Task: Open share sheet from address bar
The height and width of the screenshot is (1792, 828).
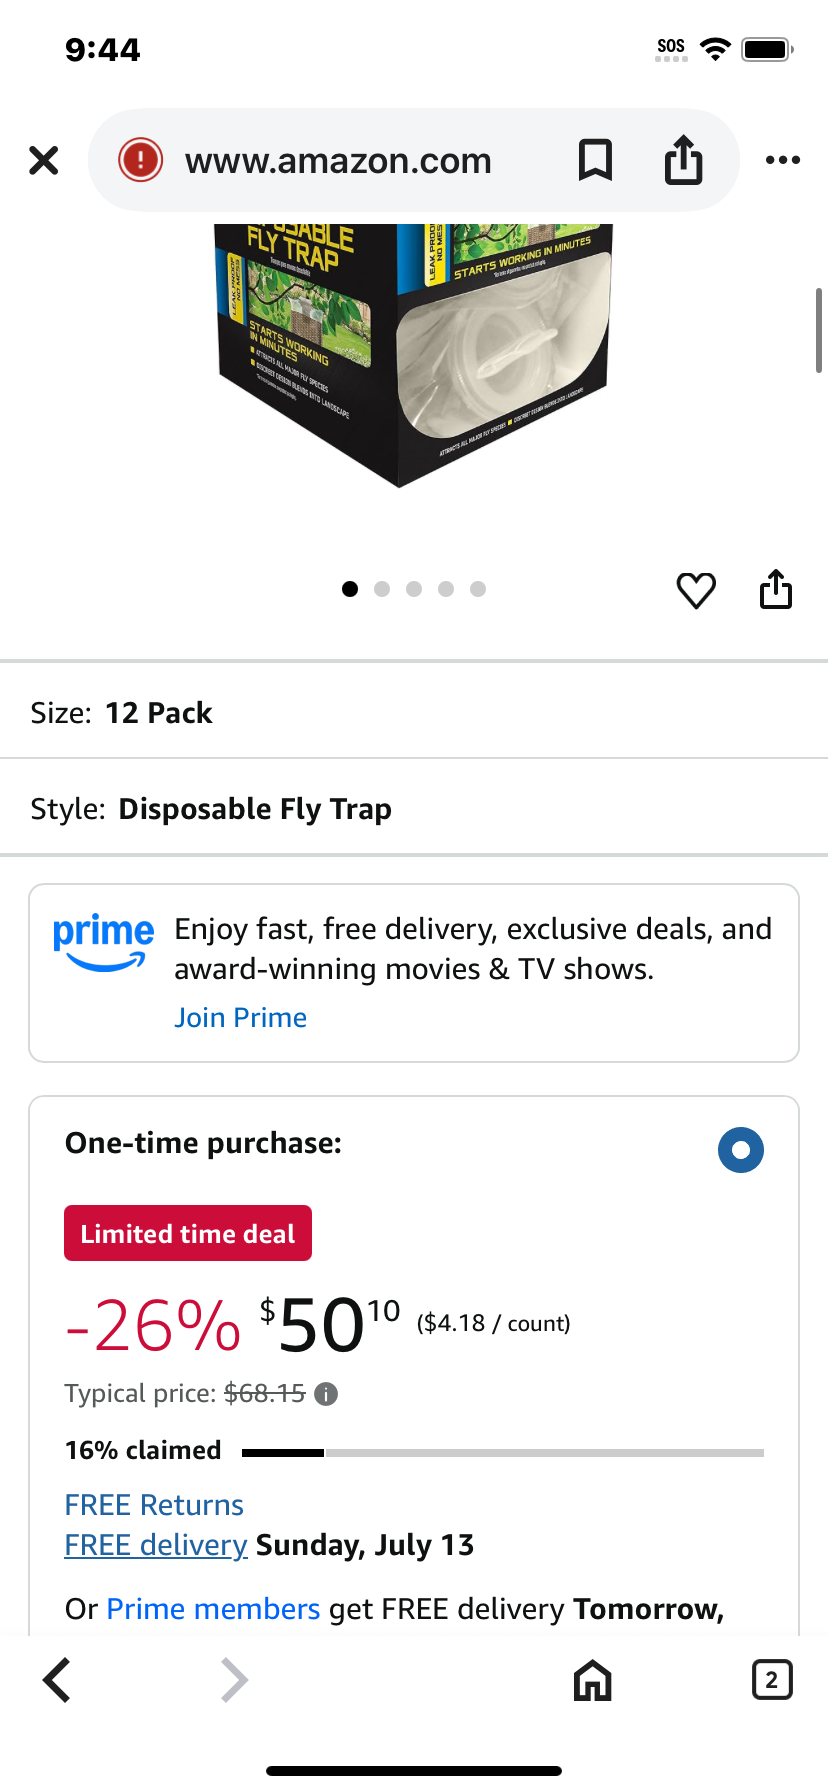Action: [x=684, y=160]
